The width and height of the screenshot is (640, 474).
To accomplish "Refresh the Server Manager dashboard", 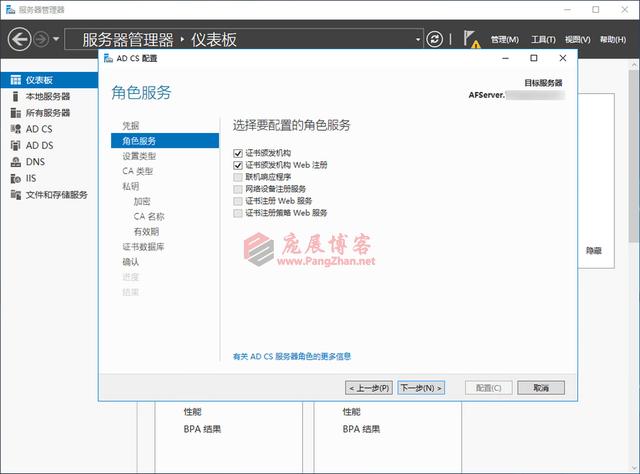I will pyautogui.click(x=434, y=40).
